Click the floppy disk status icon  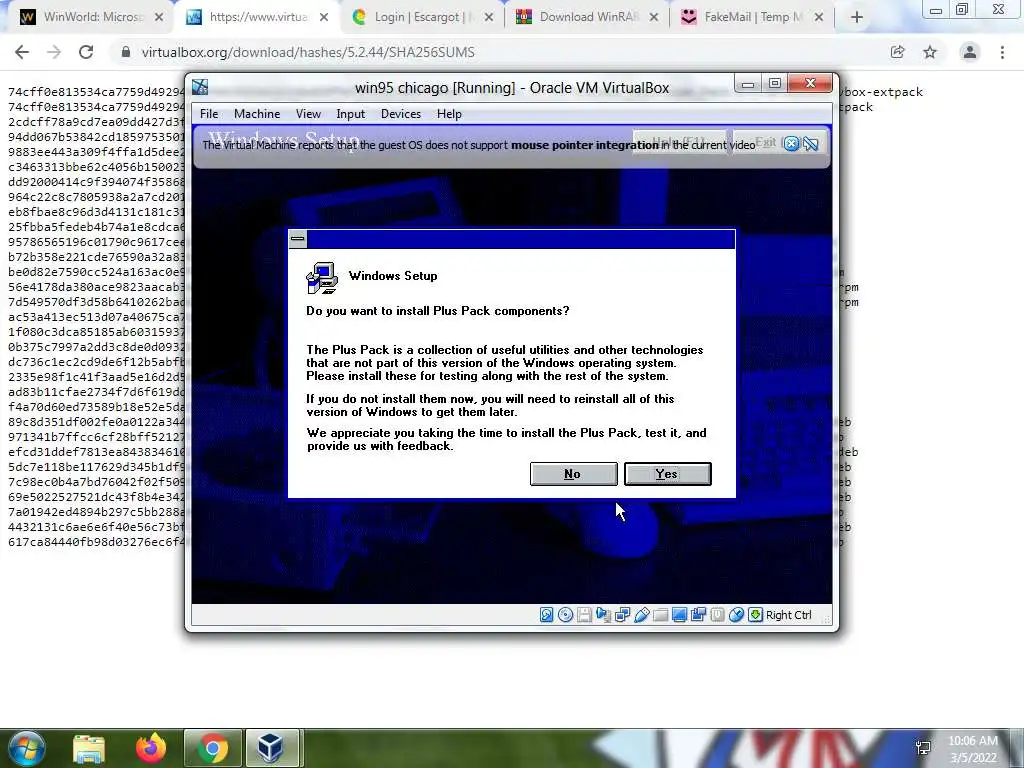584,615
